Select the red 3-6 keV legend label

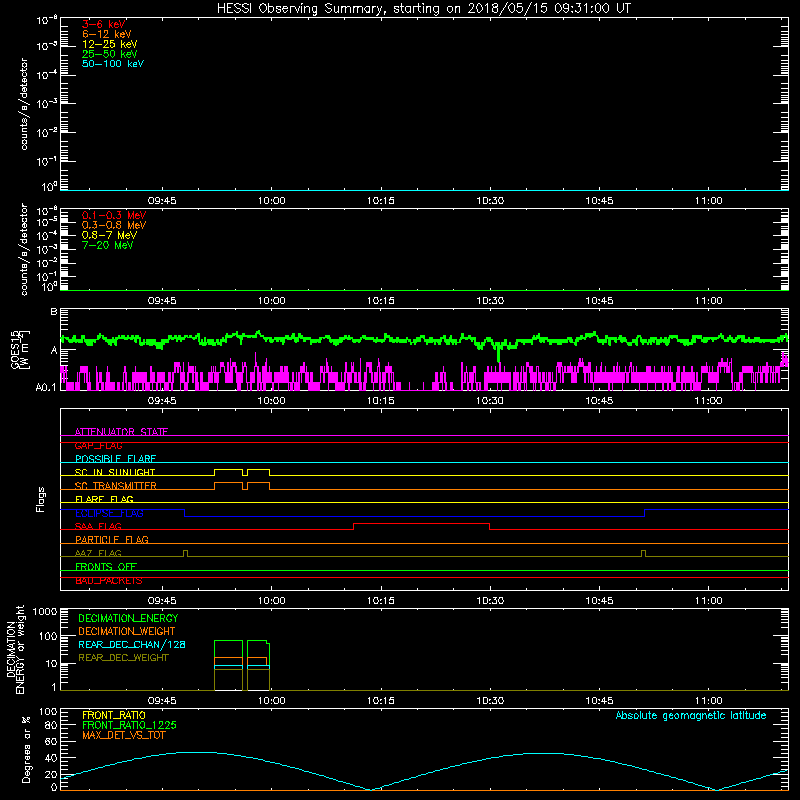click(x=104, y=24)
